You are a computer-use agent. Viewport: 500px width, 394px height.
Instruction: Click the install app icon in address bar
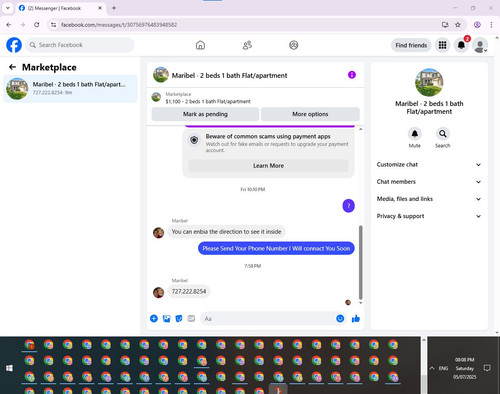445,25
